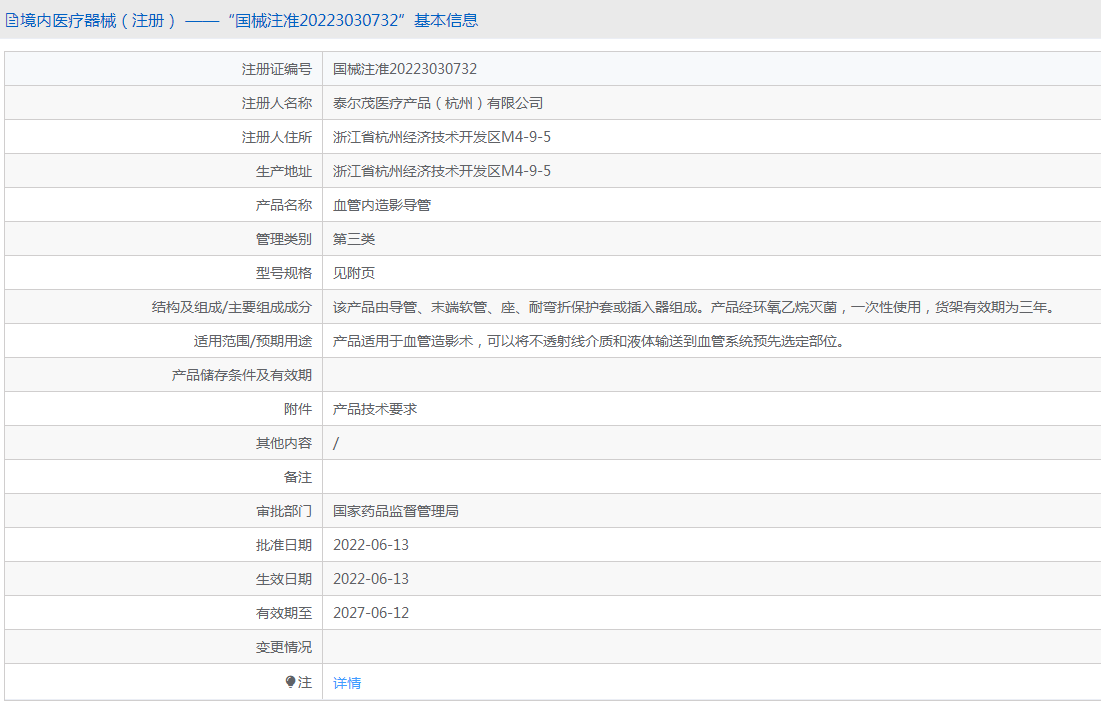This screenshot has height=704, width=1101.
Task: Click the registrant address value in 注册人住所 row
Action: click(x=442, y=137)
